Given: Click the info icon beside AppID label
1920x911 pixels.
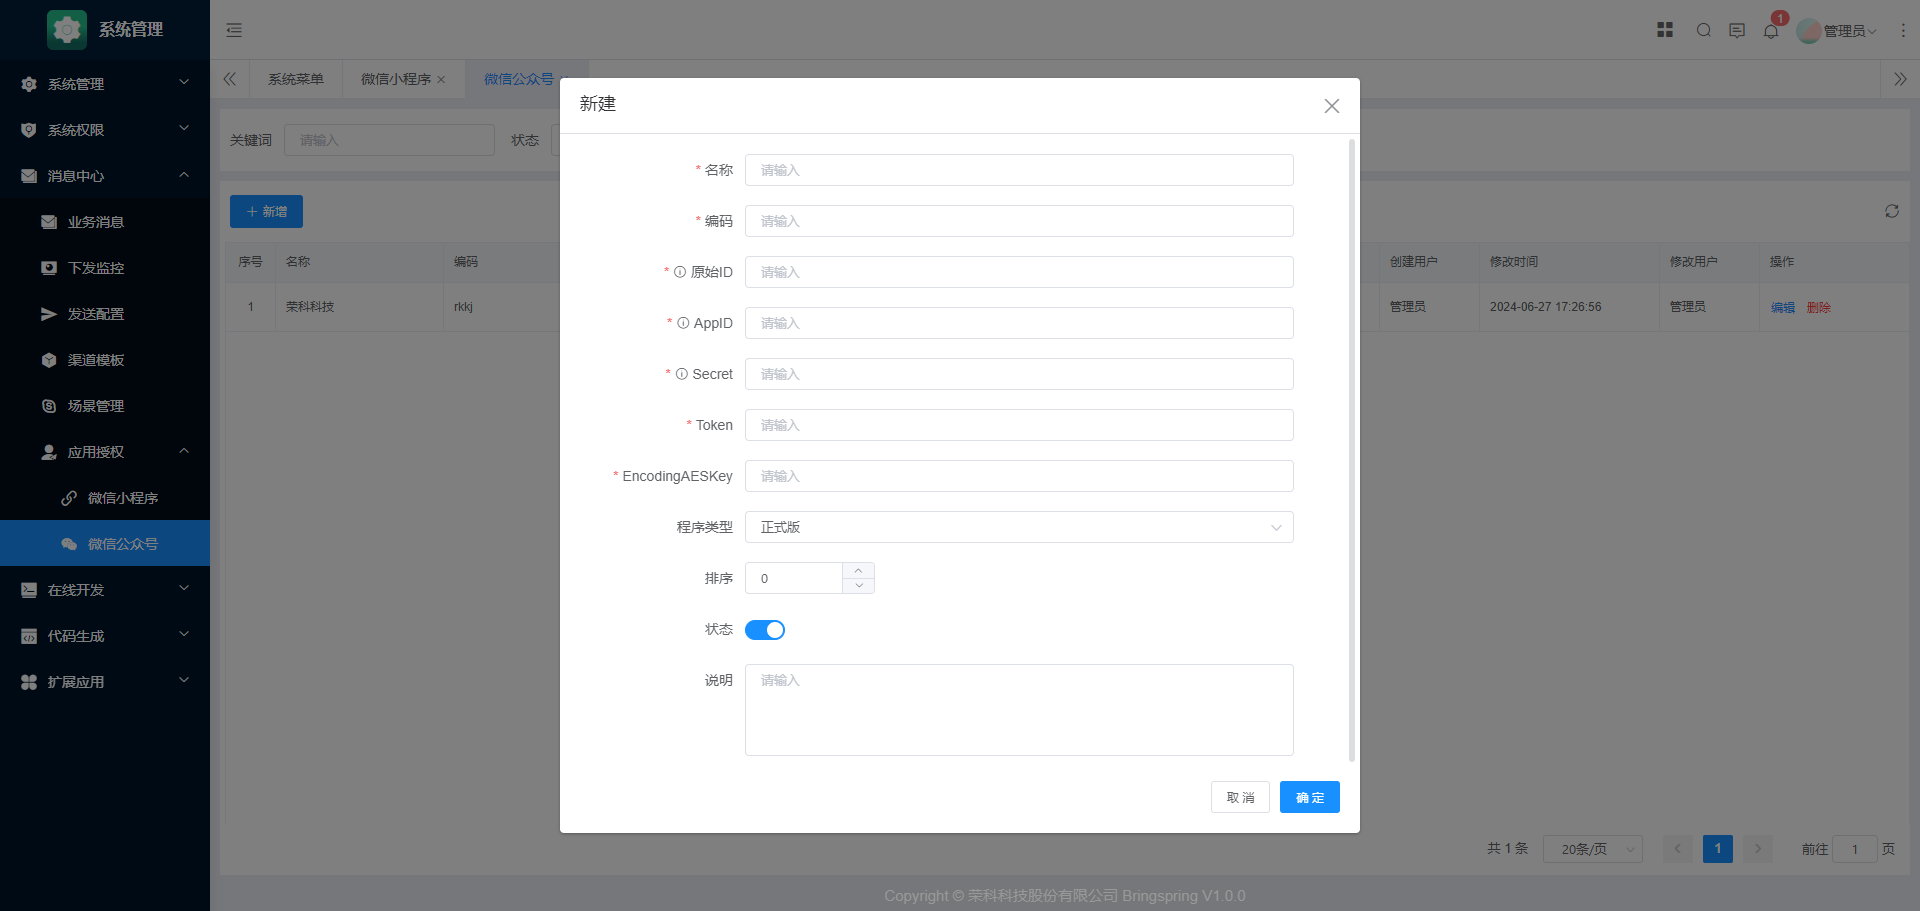Looking at the screenshot, I should [x=683, y=323].
